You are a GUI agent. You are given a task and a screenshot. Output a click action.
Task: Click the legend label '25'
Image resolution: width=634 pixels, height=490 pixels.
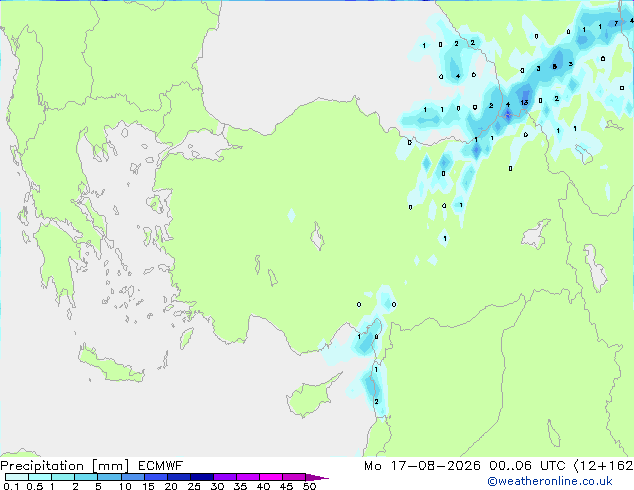click(x=194, y=486)
